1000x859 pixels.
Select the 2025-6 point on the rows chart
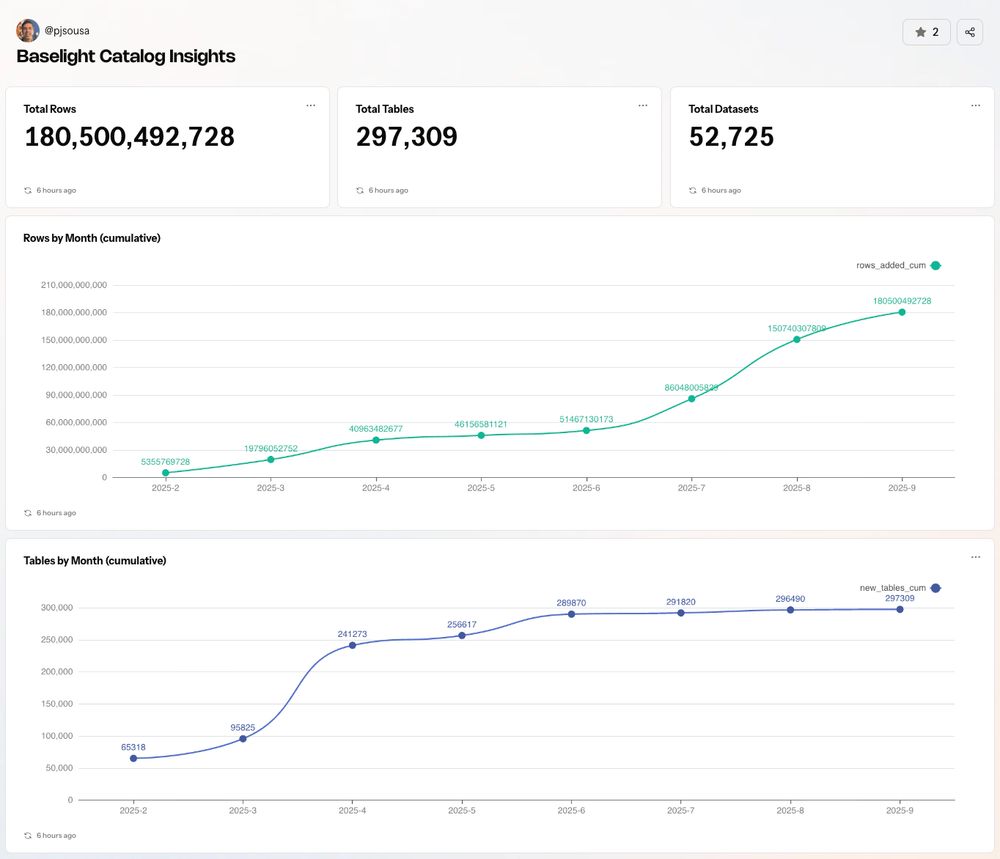pyautogui.click(x=586, y=430)
